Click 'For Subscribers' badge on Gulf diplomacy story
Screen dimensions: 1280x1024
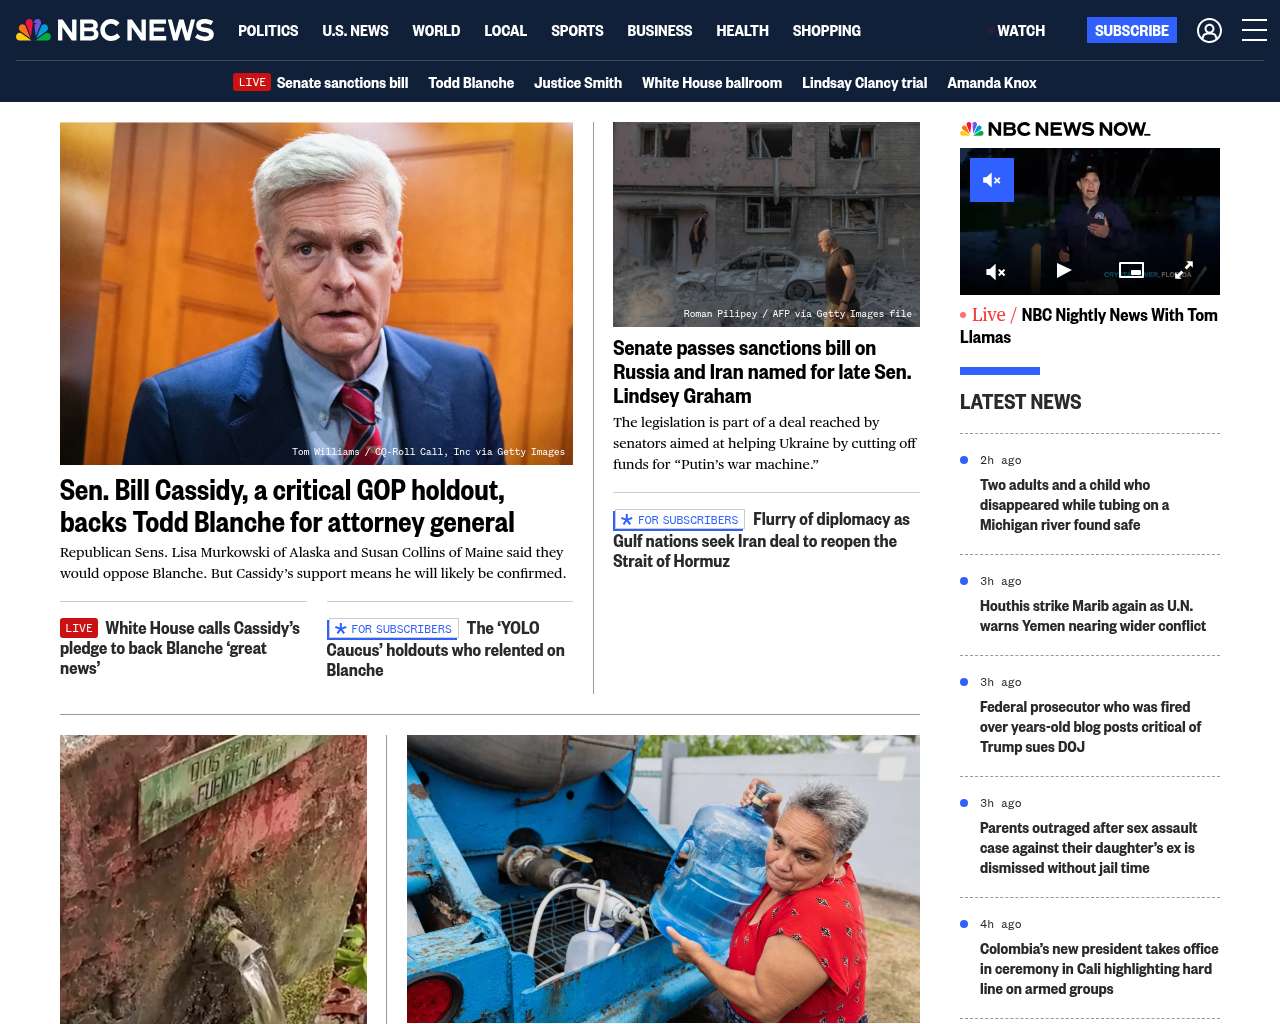click(x=679, y=520)
